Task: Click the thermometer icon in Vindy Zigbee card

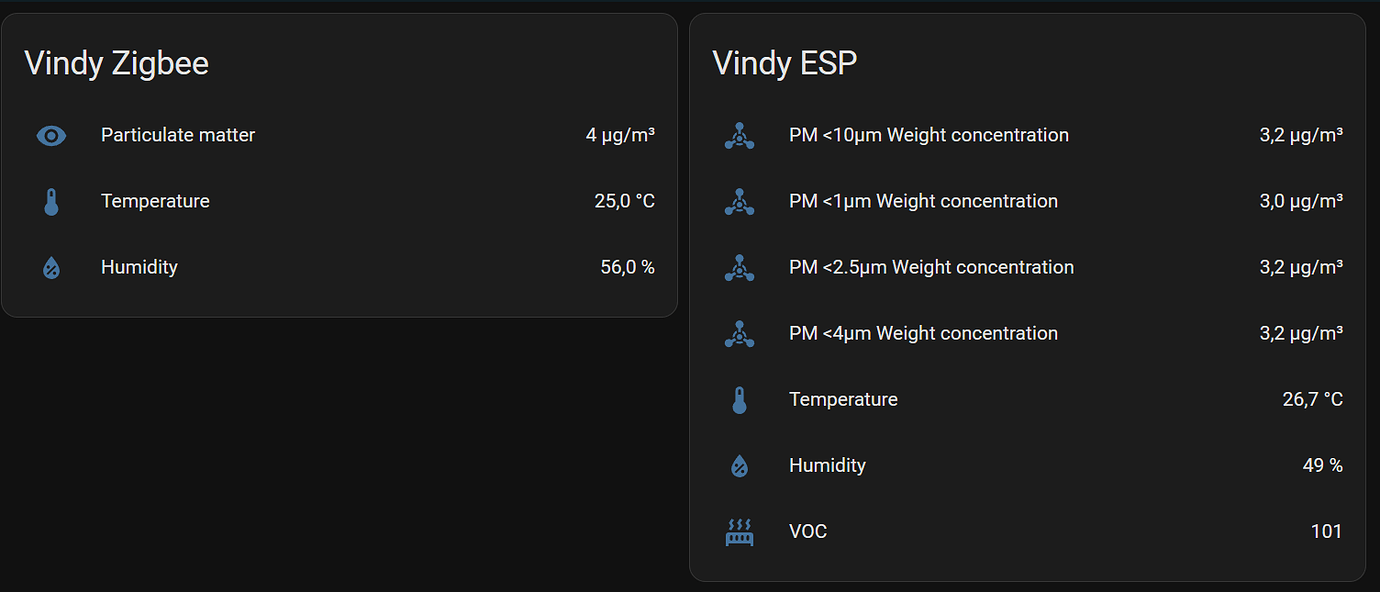Action: tap(51, 201)
